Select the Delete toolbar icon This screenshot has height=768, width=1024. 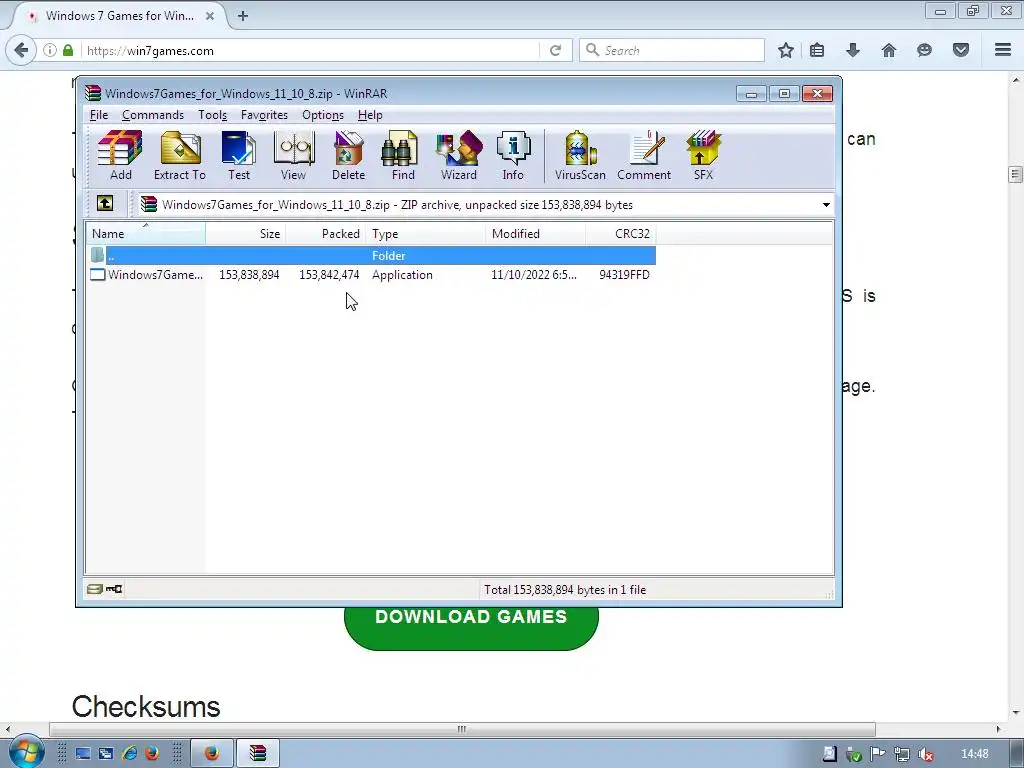[348, 156]
